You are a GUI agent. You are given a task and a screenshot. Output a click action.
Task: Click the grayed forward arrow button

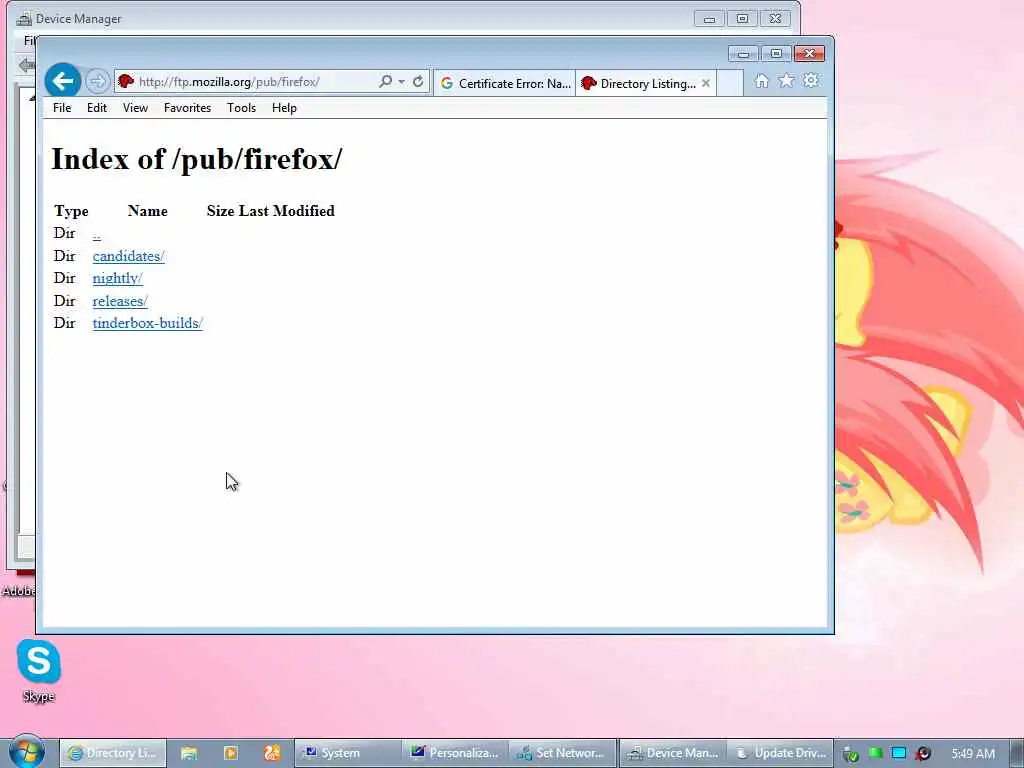click(97, 82)
